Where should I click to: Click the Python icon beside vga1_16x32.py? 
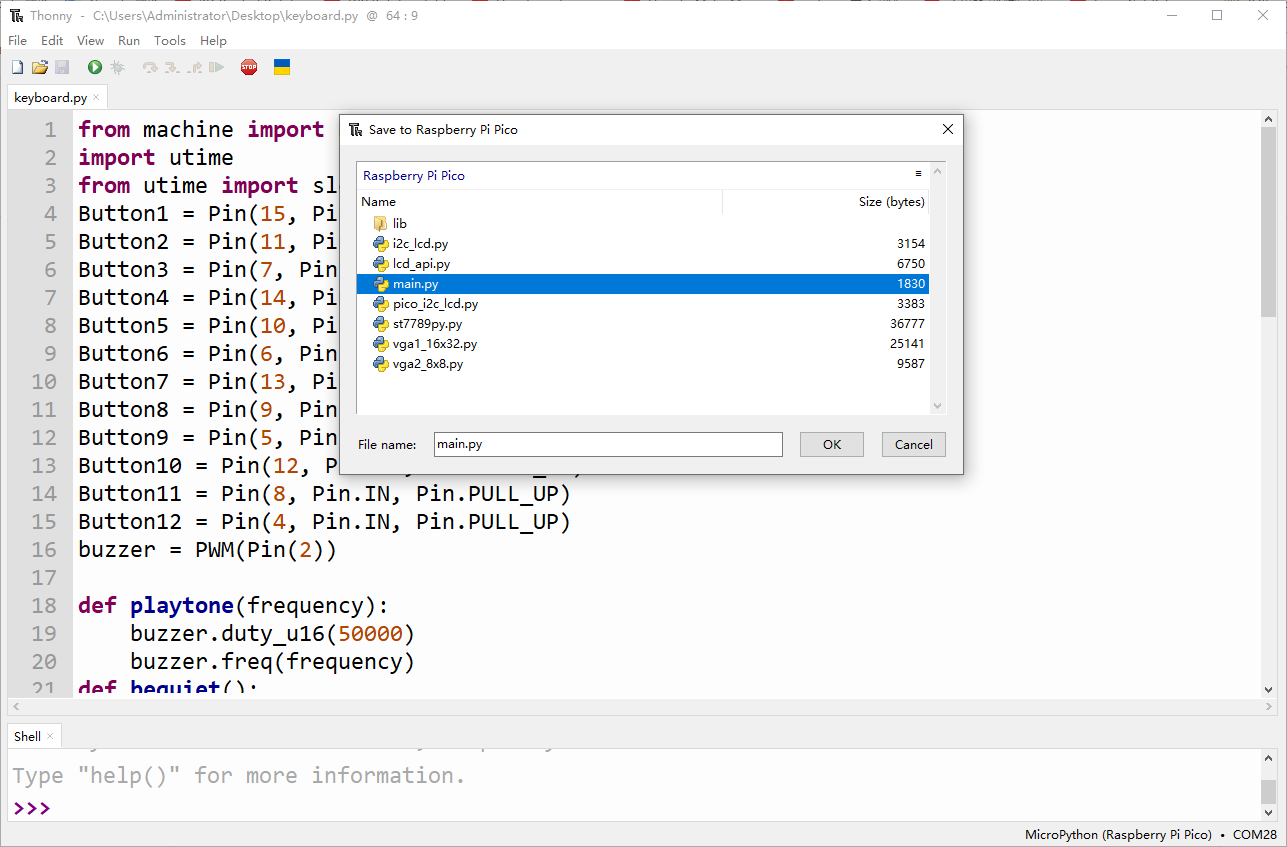[x=380, y=343]
